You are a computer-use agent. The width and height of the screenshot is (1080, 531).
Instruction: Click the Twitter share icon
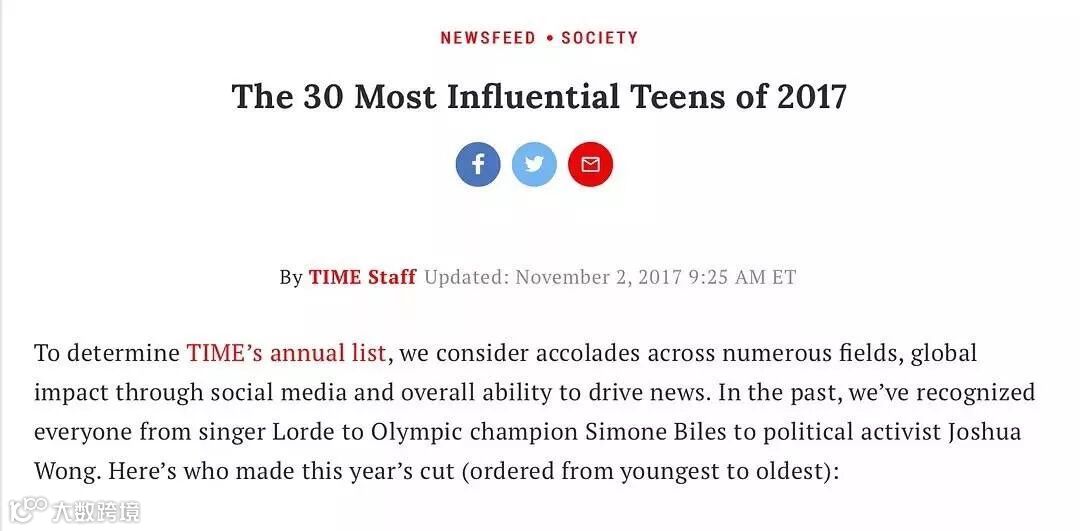[x=534, y=164]
